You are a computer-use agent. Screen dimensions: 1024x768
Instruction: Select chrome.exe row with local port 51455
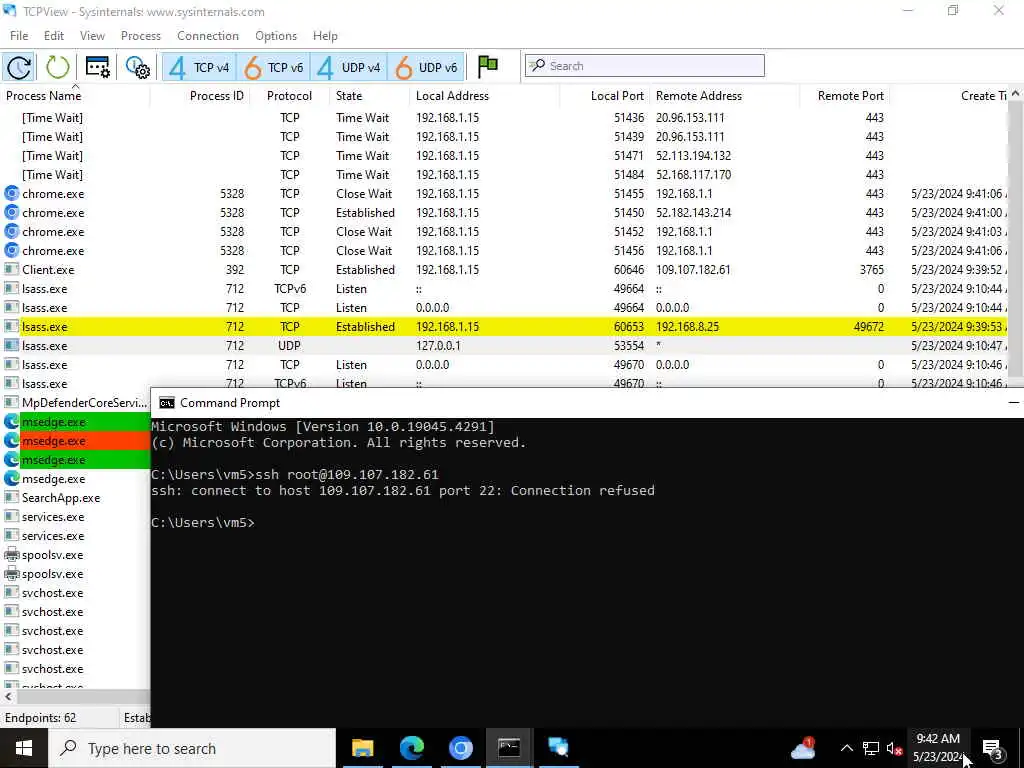504,194
